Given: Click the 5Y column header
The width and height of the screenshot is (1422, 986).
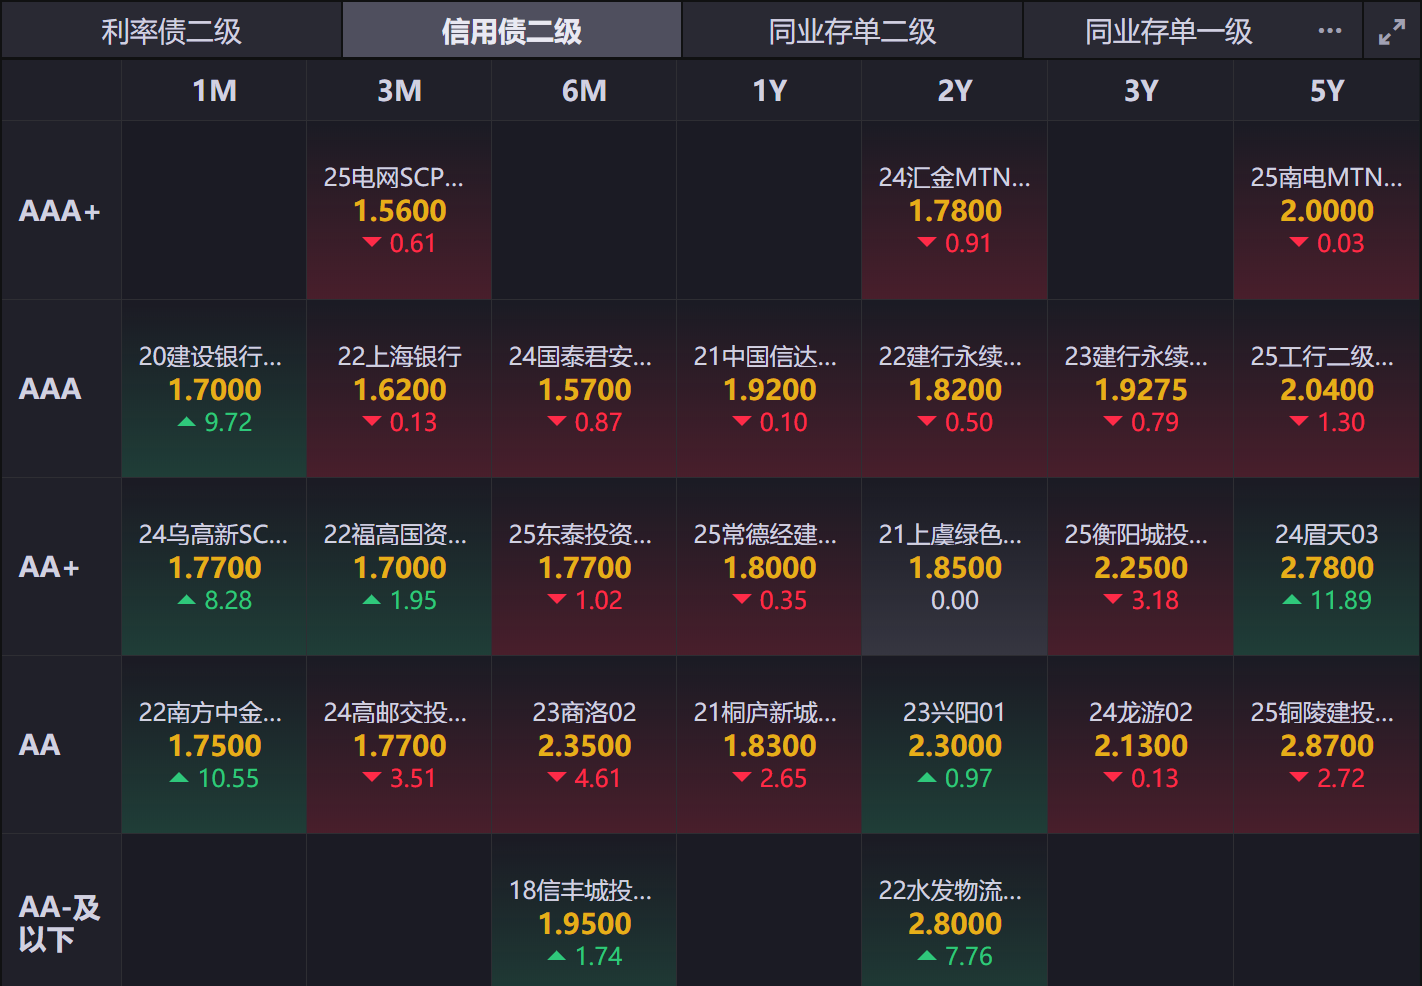Looking at the screenshot, I should 1327,91.
